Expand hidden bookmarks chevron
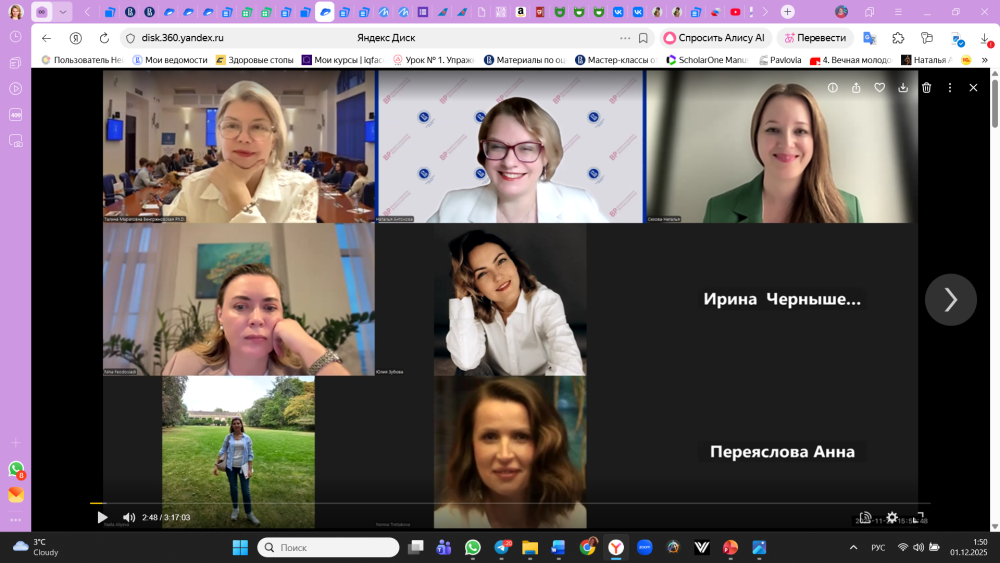This screenshot has height=563, width=1000. (x=985, y=60)
